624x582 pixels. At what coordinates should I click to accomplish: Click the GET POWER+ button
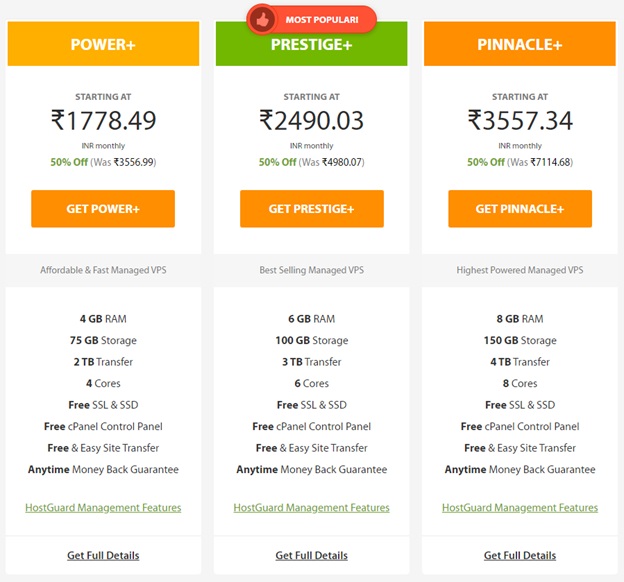103,209
